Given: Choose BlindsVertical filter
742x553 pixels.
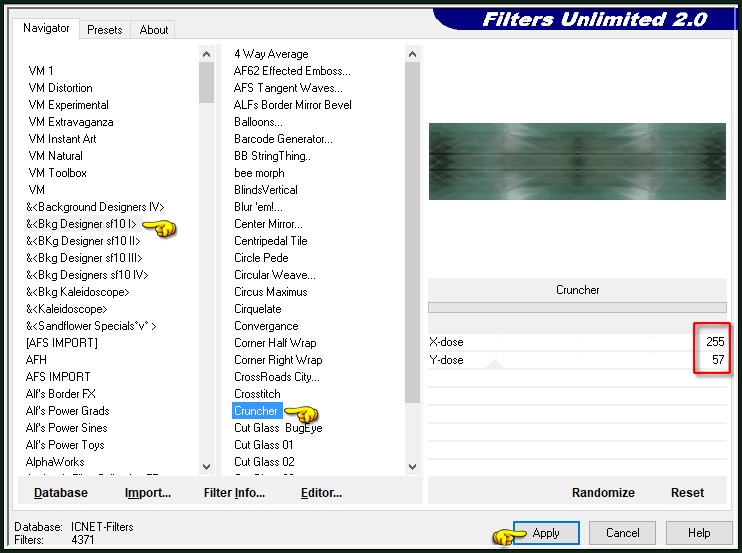Looking at the screenshot, I should (x=265, y=190).
